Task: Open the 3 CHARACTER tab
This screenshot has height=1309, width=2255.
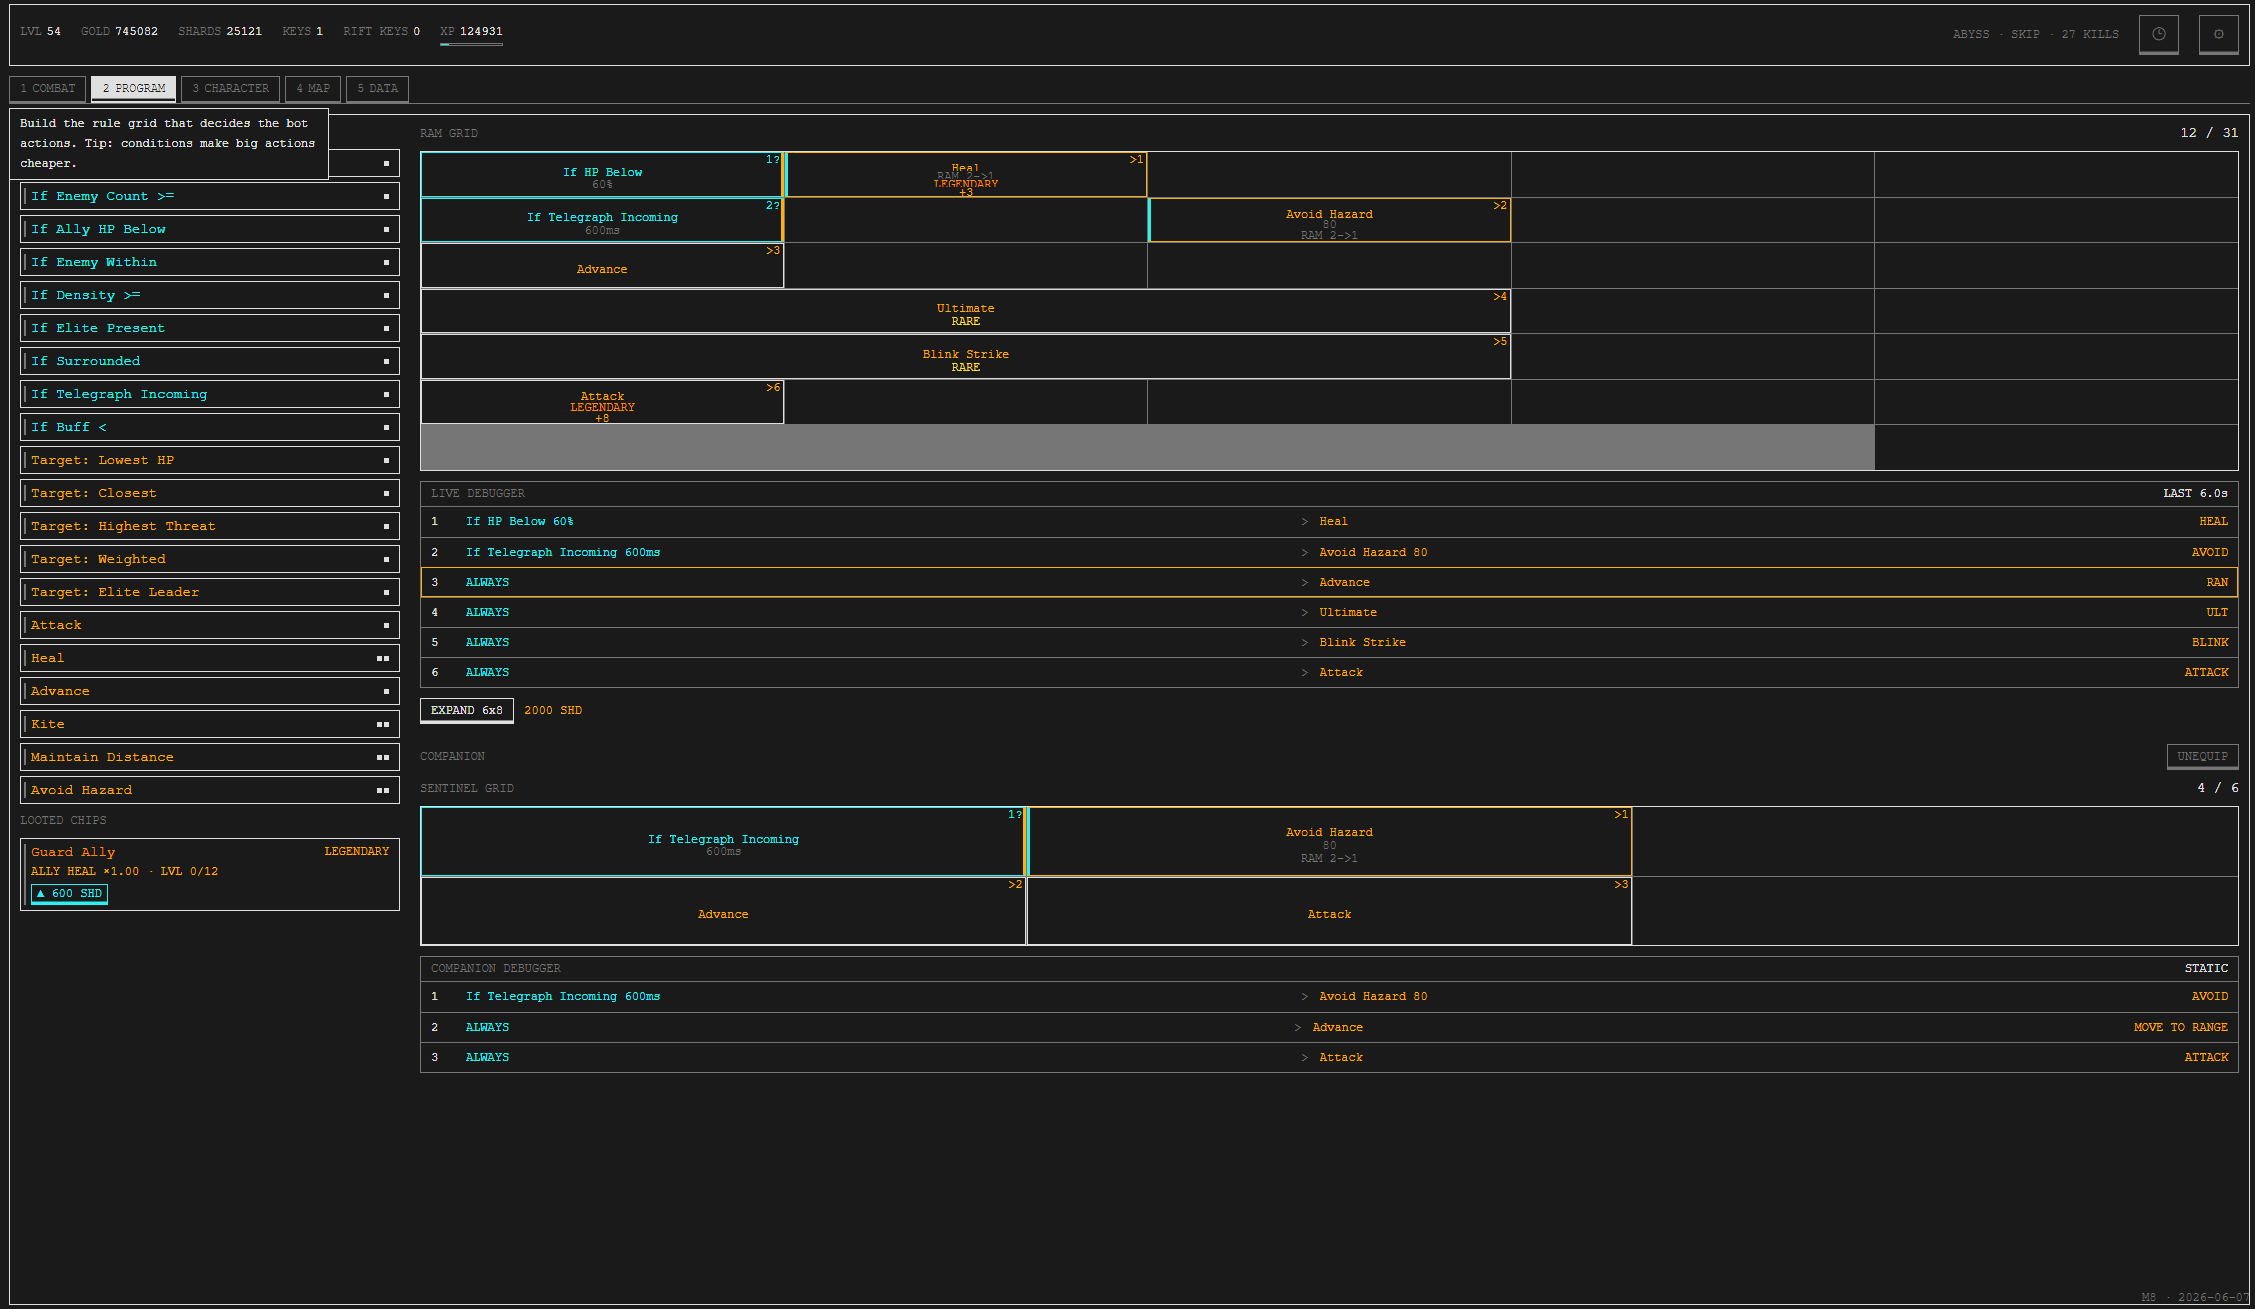Action: (x=230, y=89)
